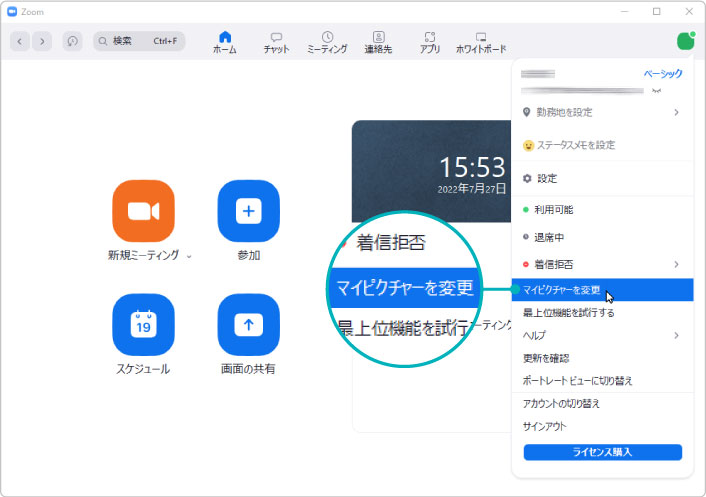This screenshot has height=497, width=706.
Task: Click Try top features (最上位機能を試行する)
Action: (x=602, y=312)
